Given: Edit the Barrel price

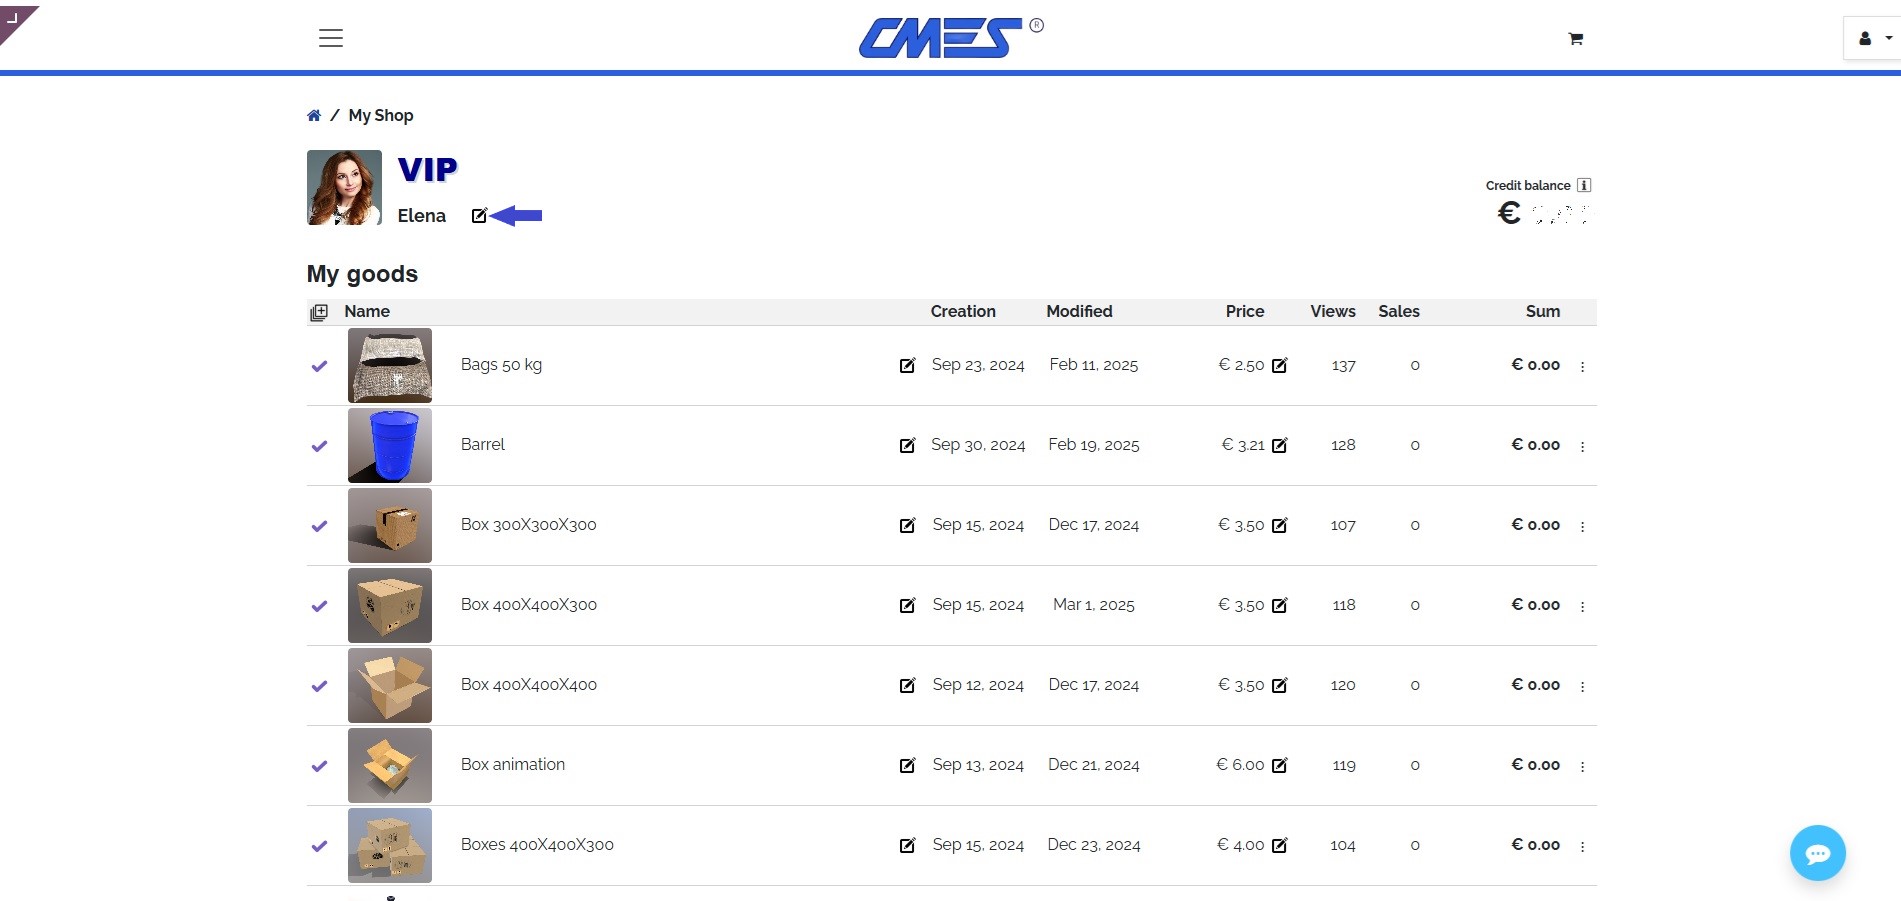Looking at the screenshot, I should tap(1280, 446).
